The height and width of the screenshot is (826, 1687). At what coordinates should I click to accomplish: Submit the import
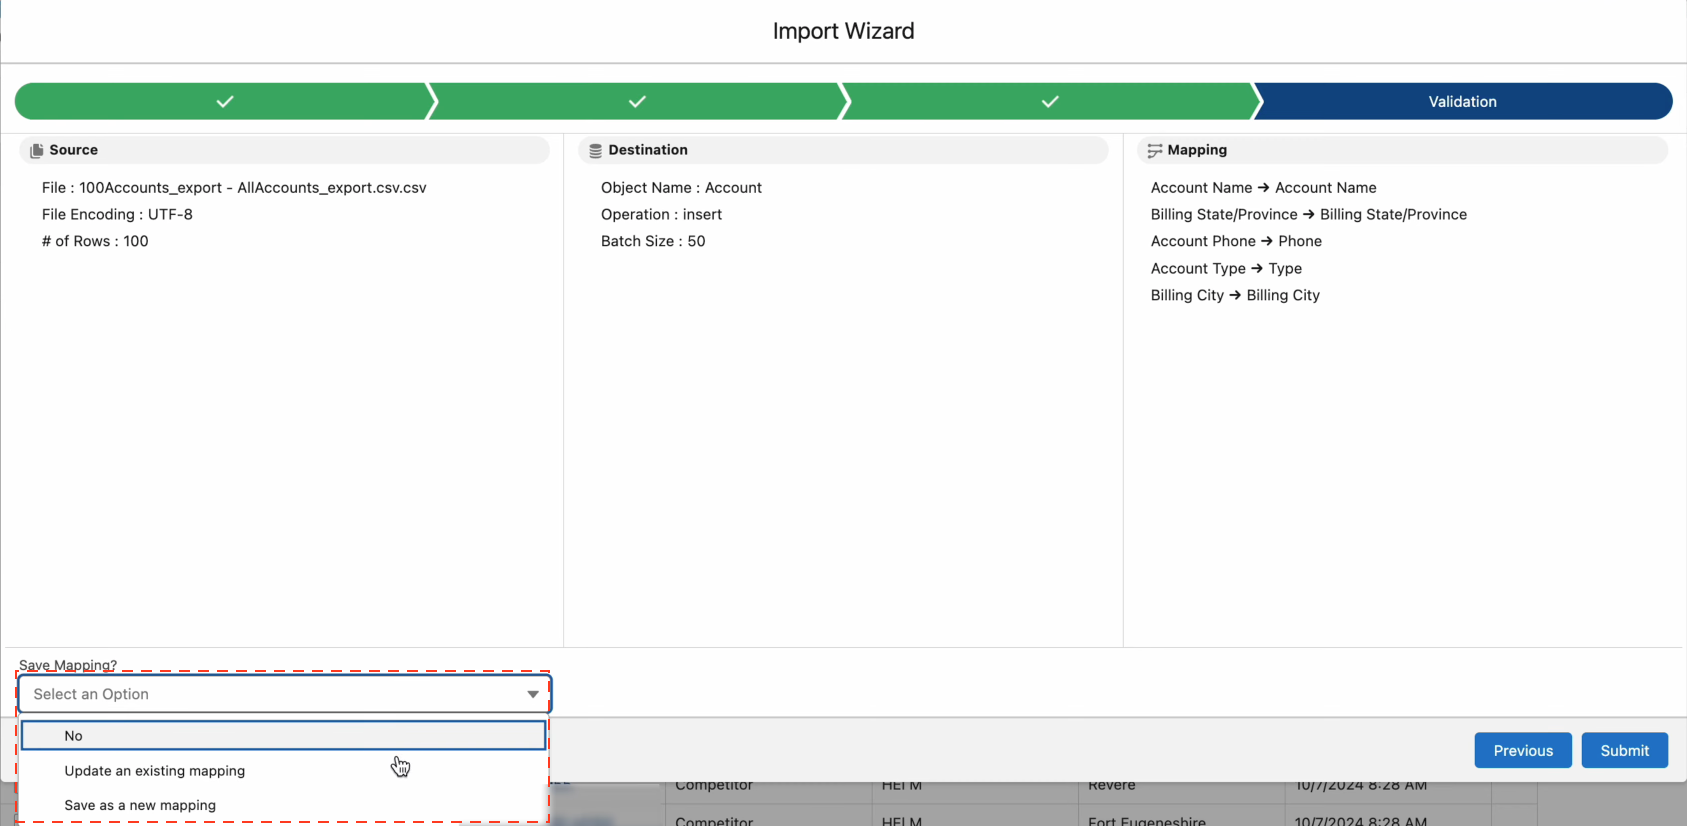pyautogui.click(x=1624, y=751)
